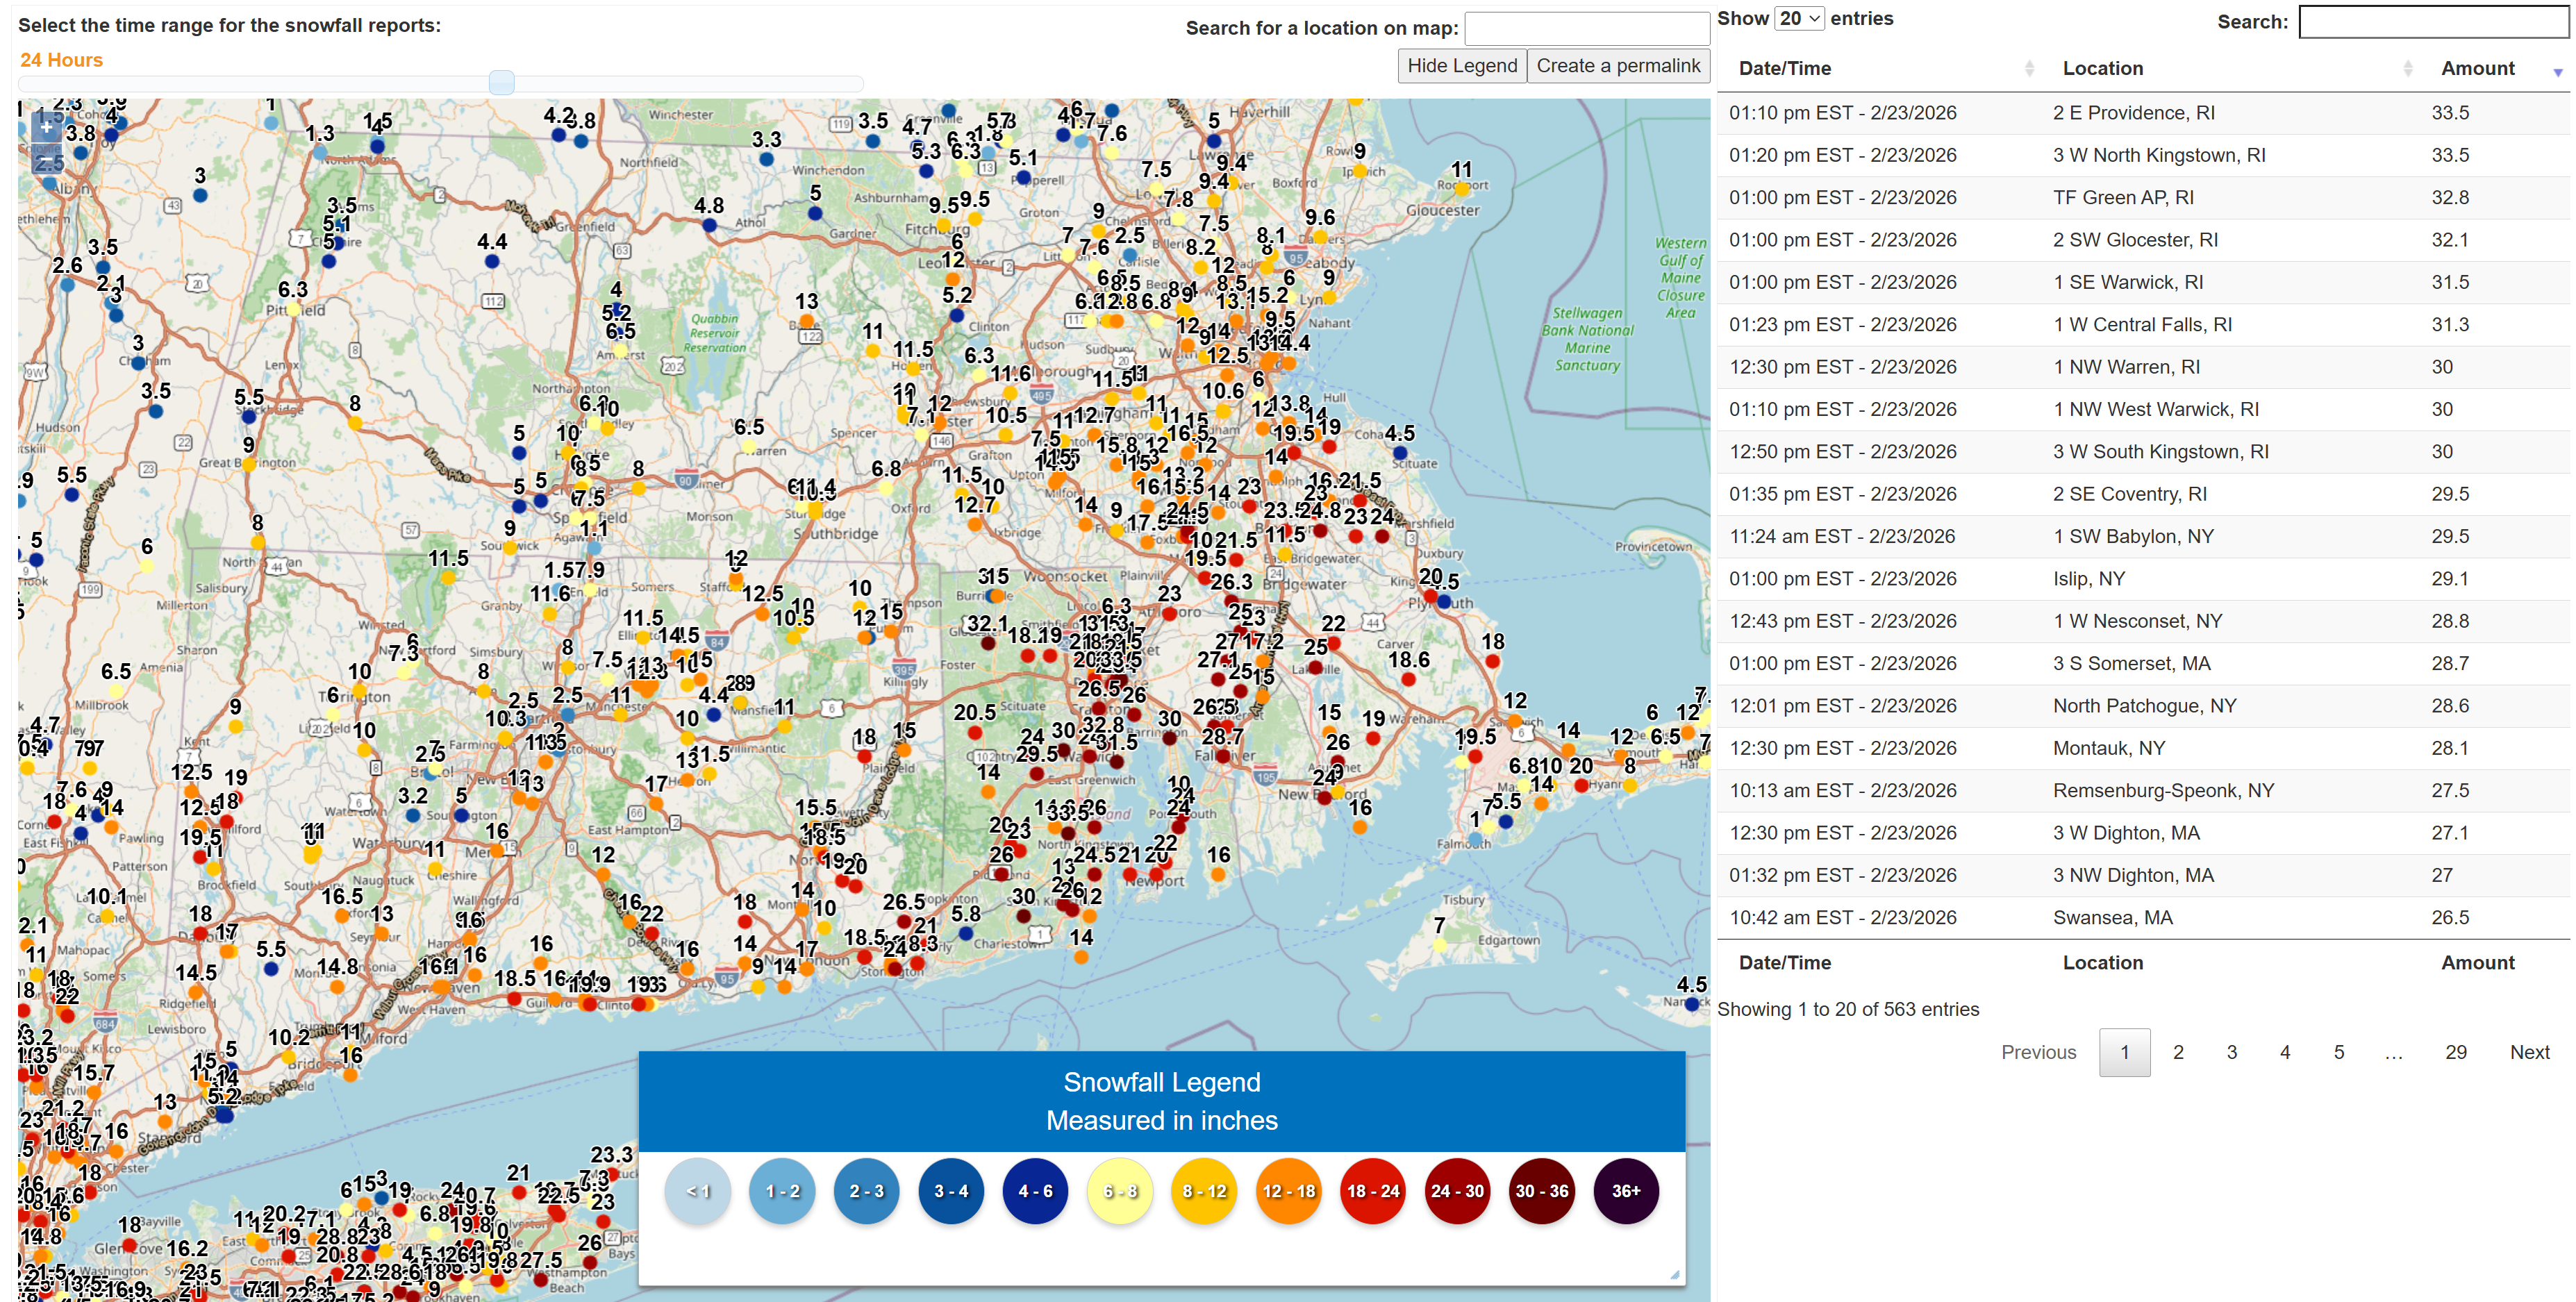Click the time range slider handle

(501, 83)
